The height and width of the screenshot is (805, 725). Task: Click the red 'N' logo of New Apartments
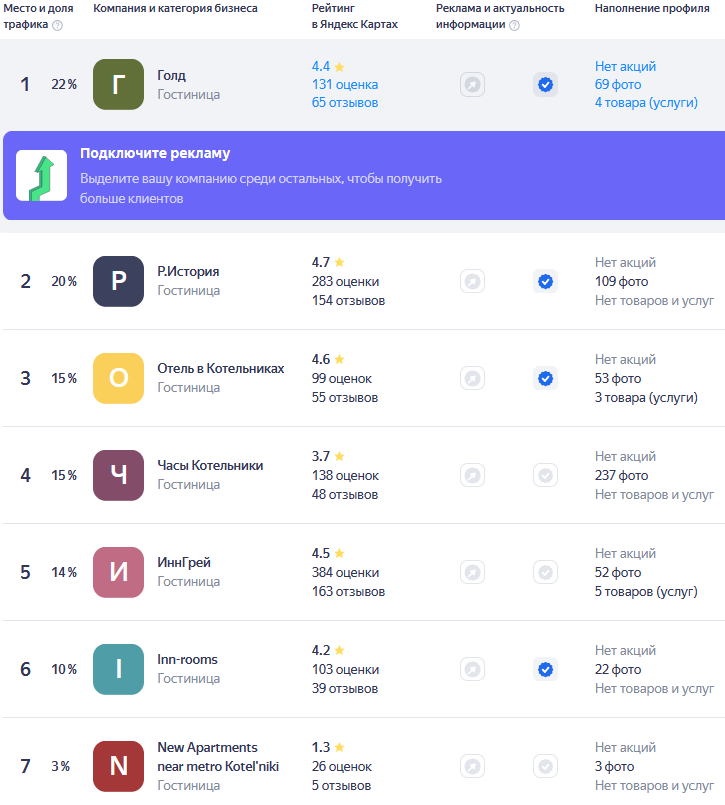click(x=118, y=766)
